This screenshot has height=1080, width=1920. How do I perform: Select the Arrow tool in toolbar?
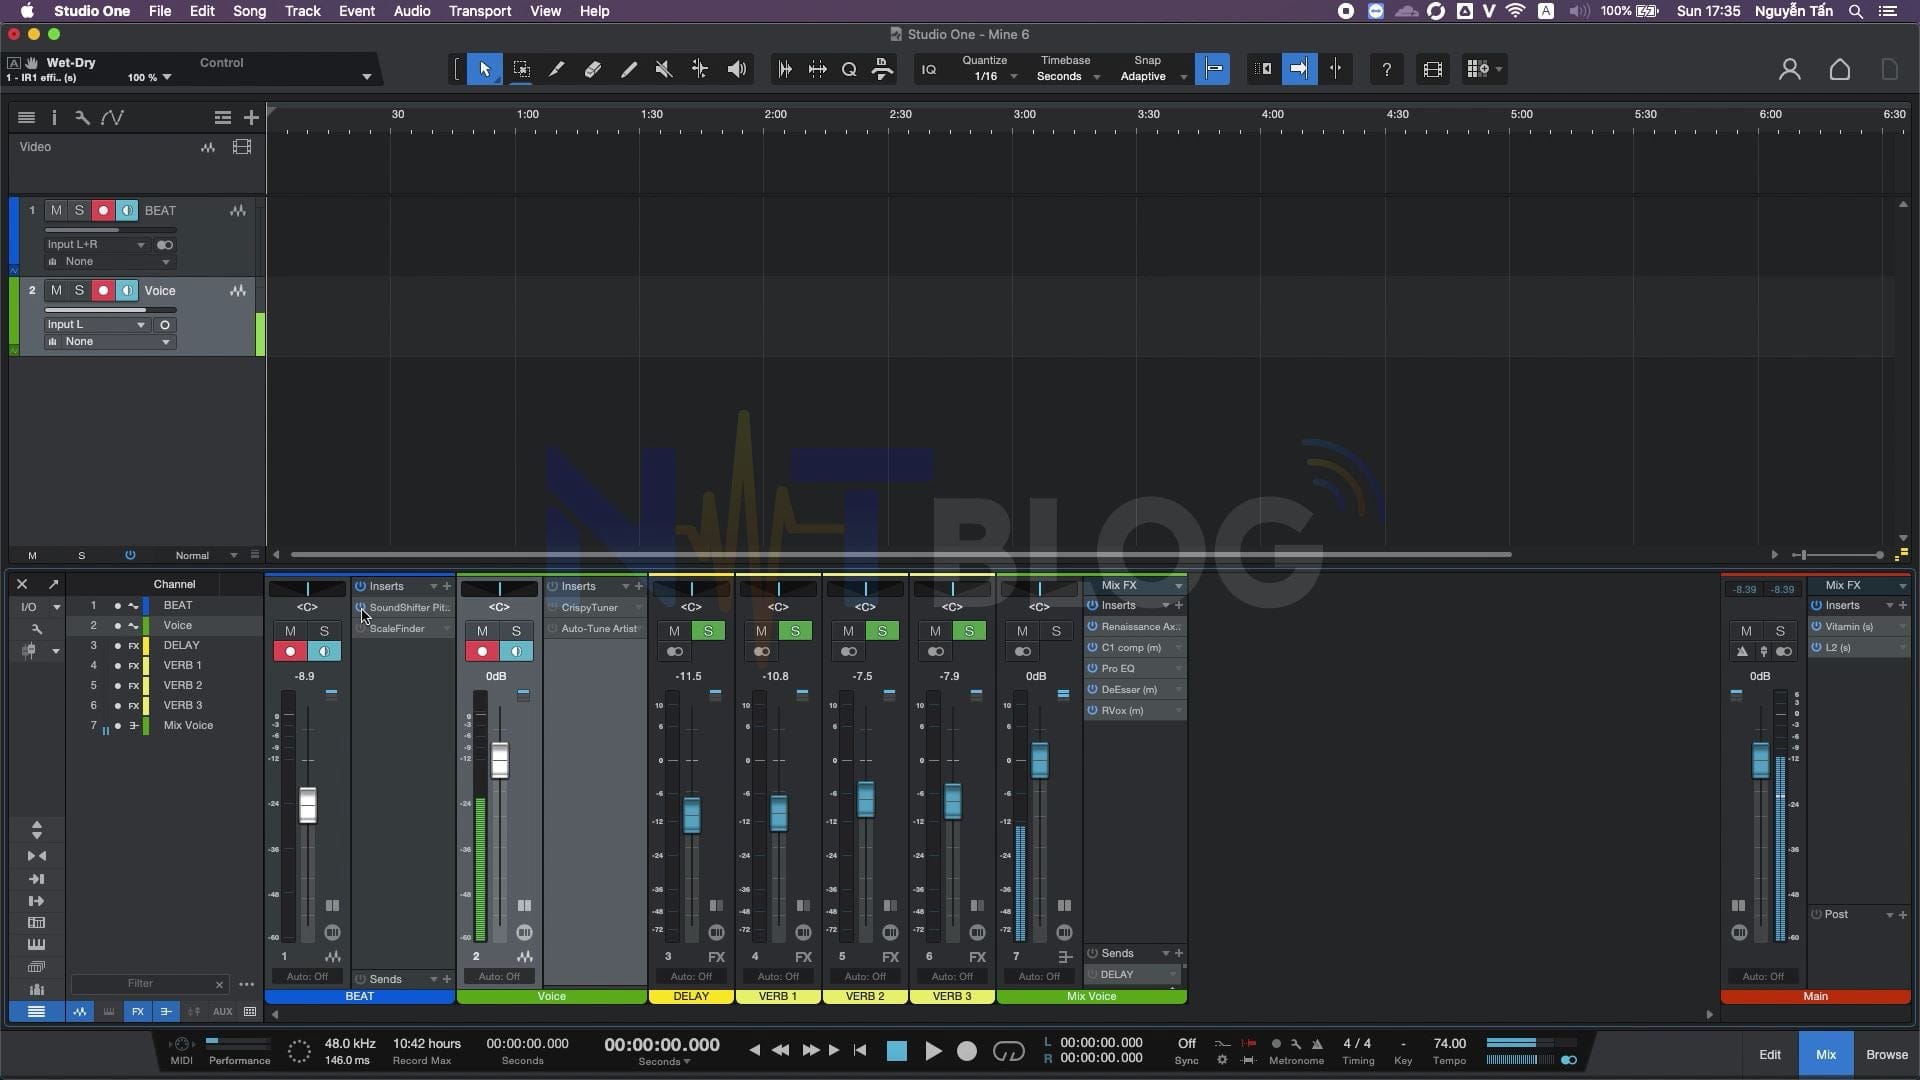pos(485,69)
